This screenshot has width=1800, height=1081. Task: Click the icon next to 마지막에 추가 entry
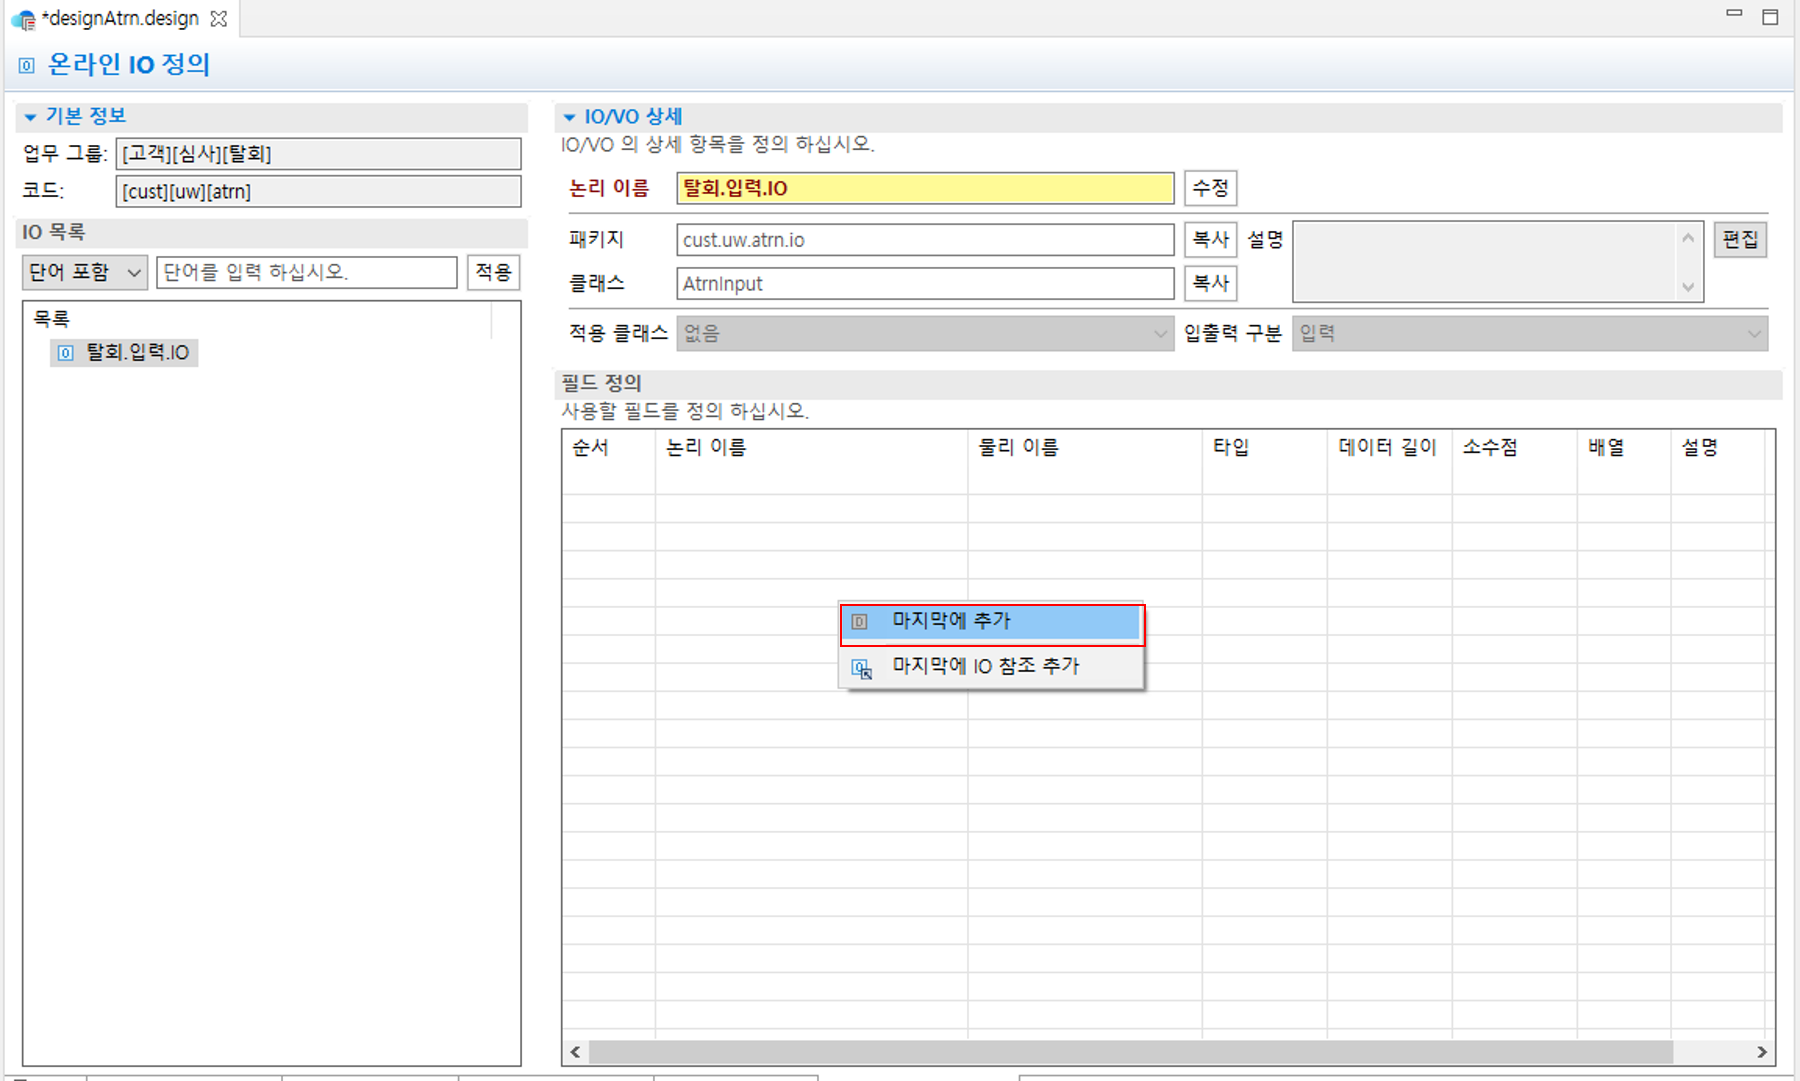[x=858, y=621]
